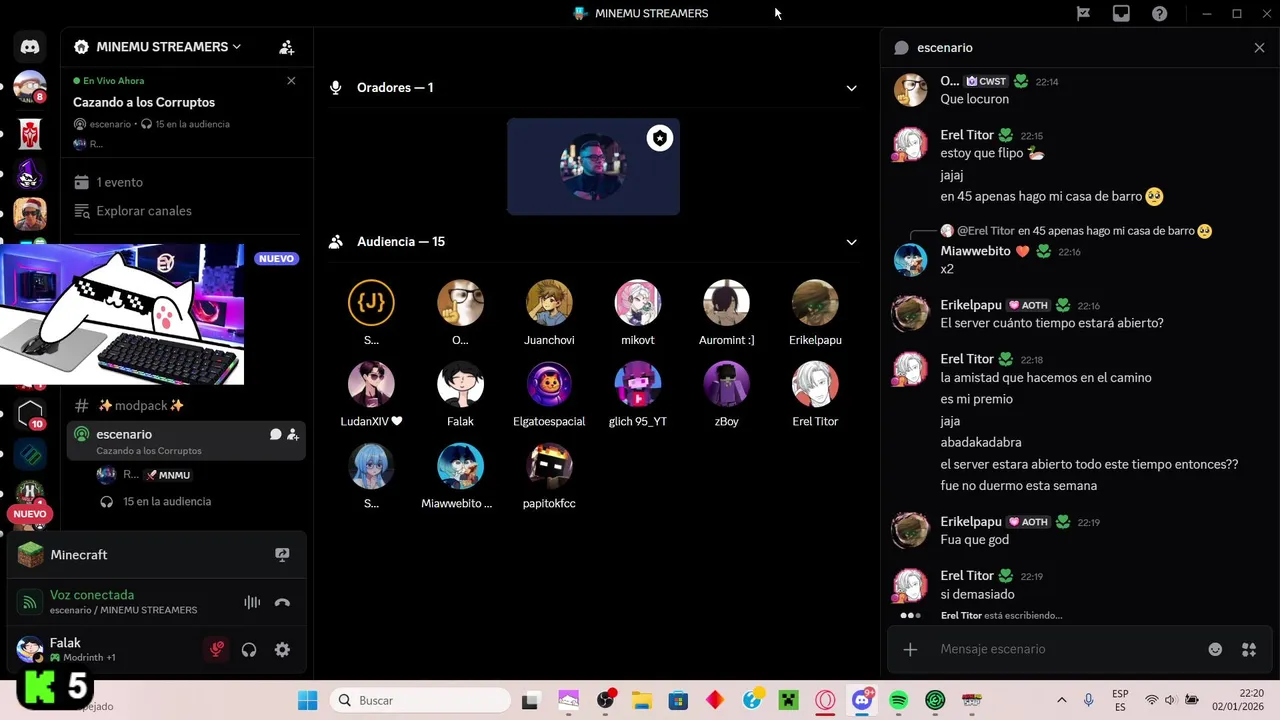Click invite icon on escenario channel row
Image resolution: width=1280 pixels, height=720 pixels.
[293, 434]
